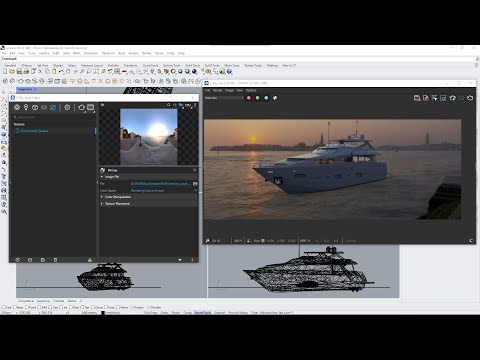Click Paste clipboard icon in Rhino toolbar
This screenshot has height=360, width=480.
coord(54,71)
